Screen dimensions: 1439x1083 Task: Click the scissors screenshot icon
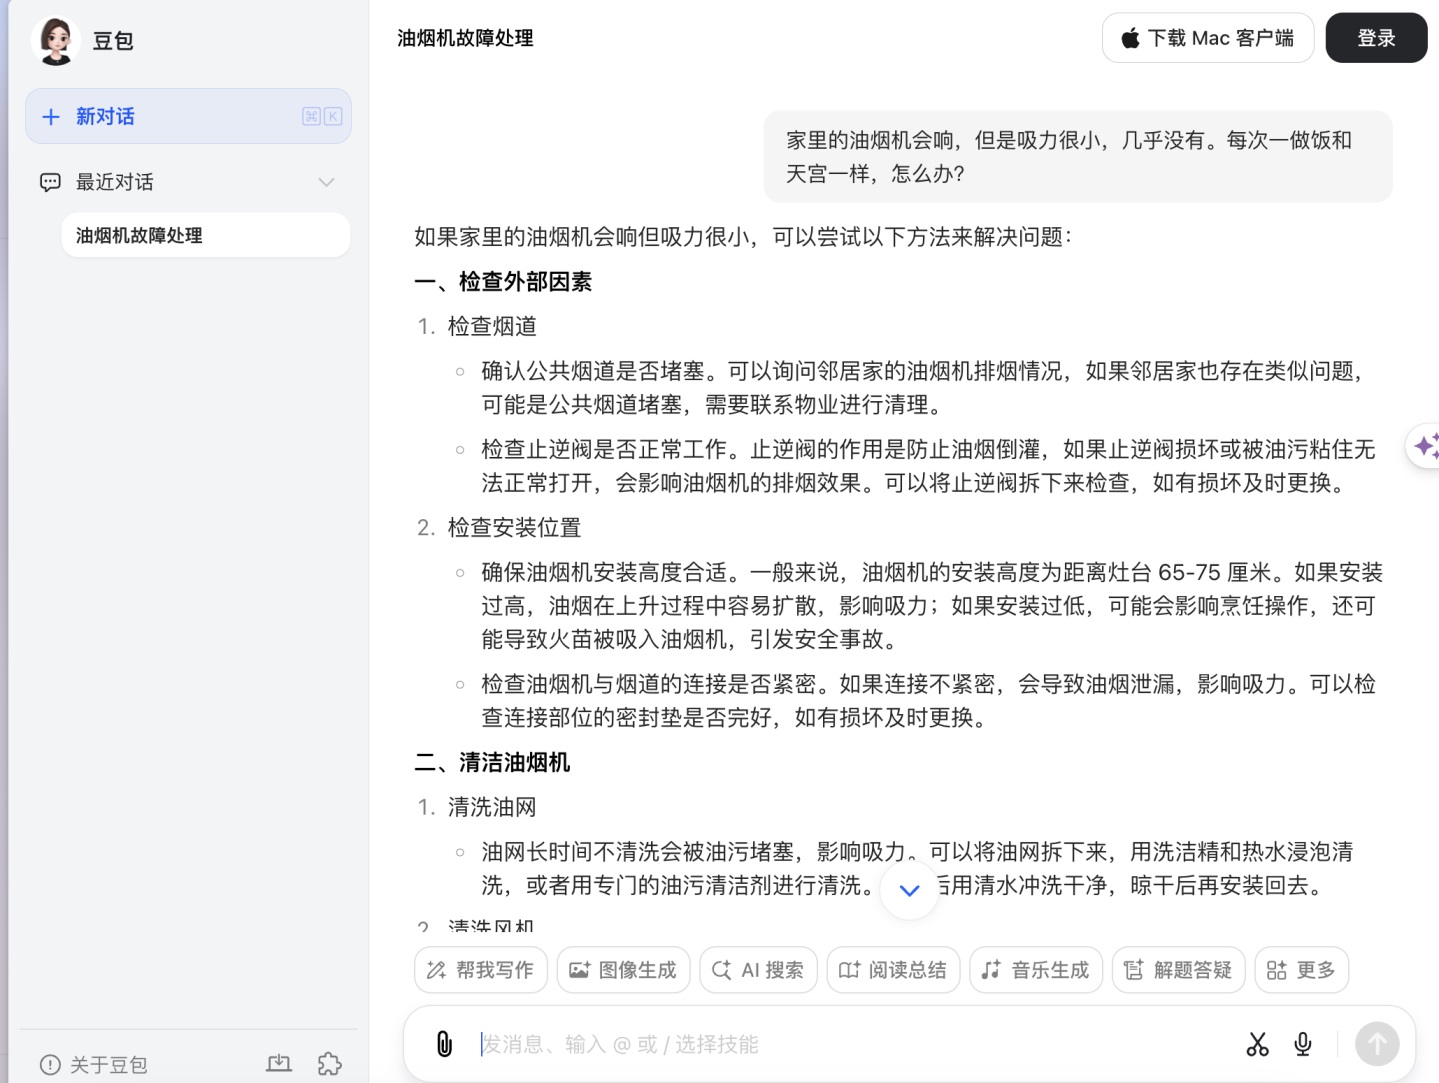point(1257,1044)
